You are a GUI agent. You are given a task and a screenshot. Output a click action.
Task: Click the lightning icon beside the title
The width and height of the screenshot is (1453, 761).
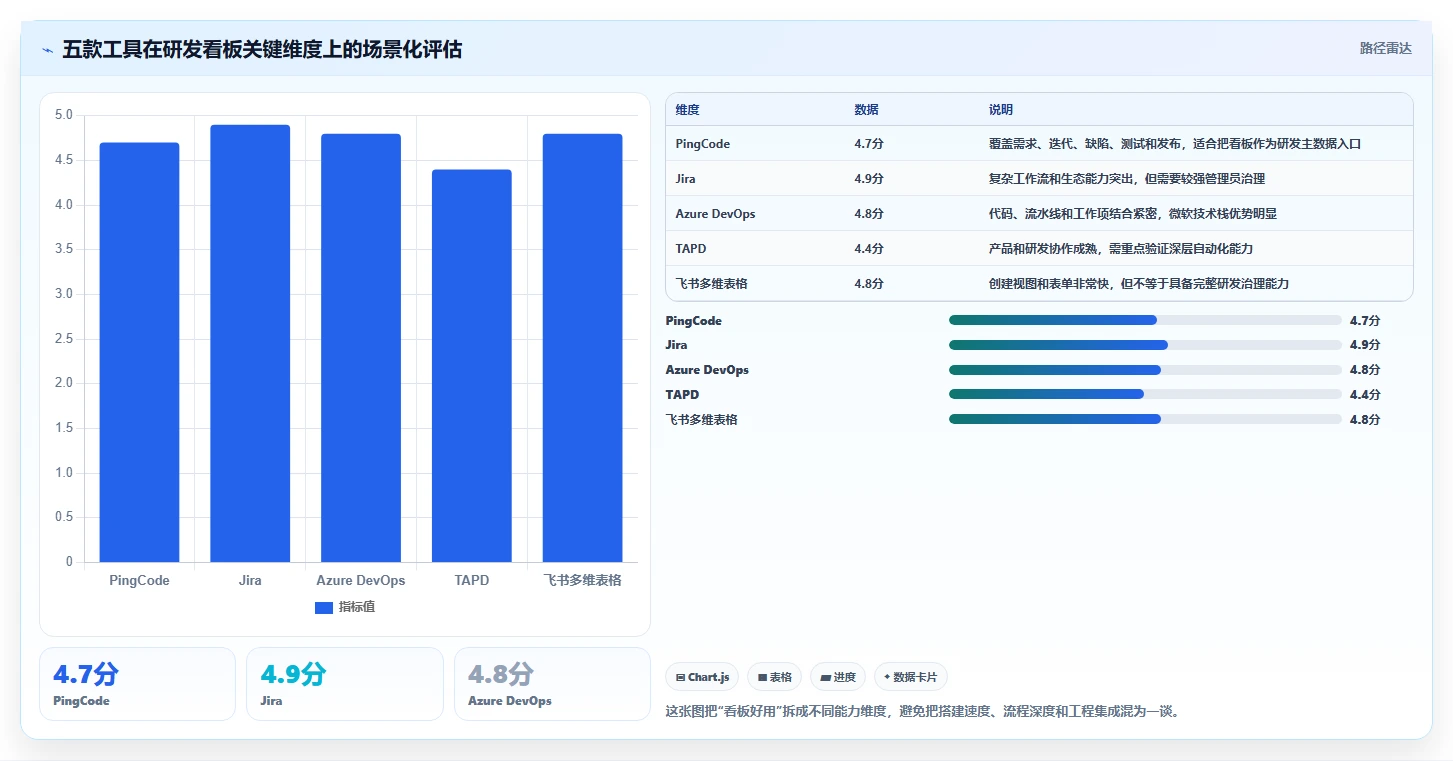(47, 50)
